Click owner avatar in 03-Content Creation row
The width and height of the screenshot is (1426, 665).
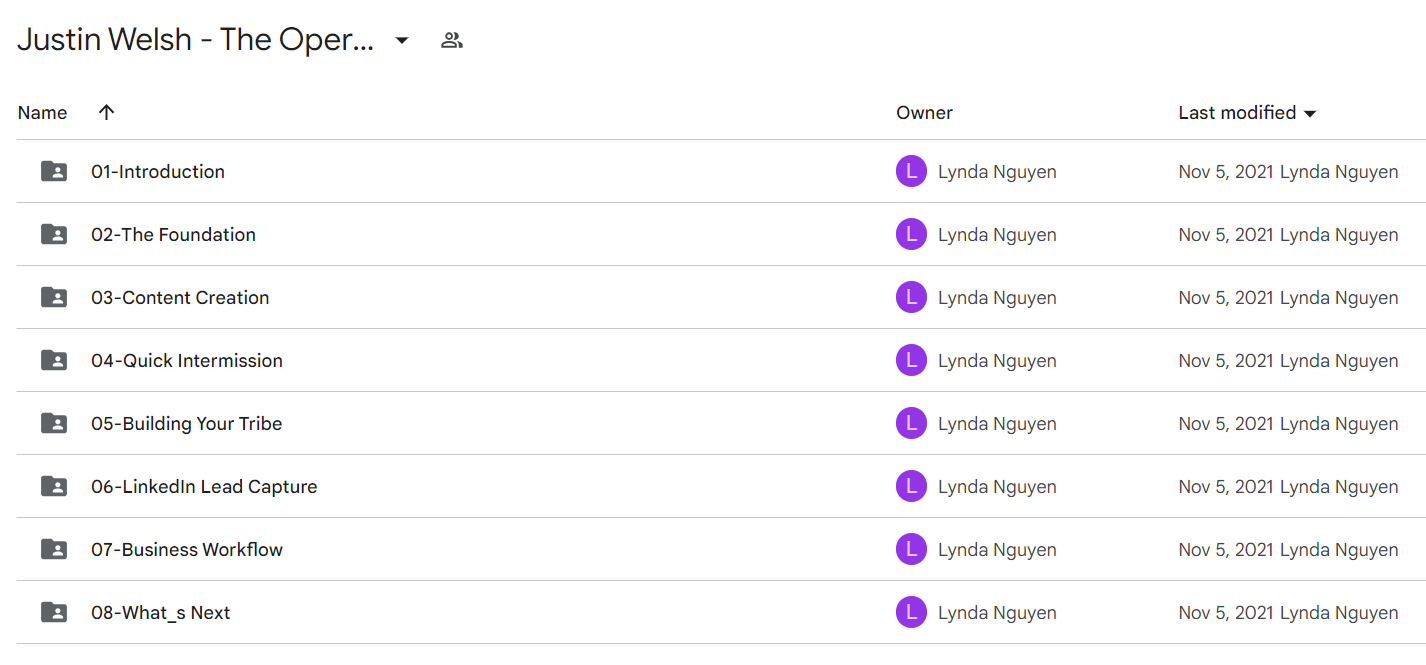pyautogui.click(x=911, y=297)
